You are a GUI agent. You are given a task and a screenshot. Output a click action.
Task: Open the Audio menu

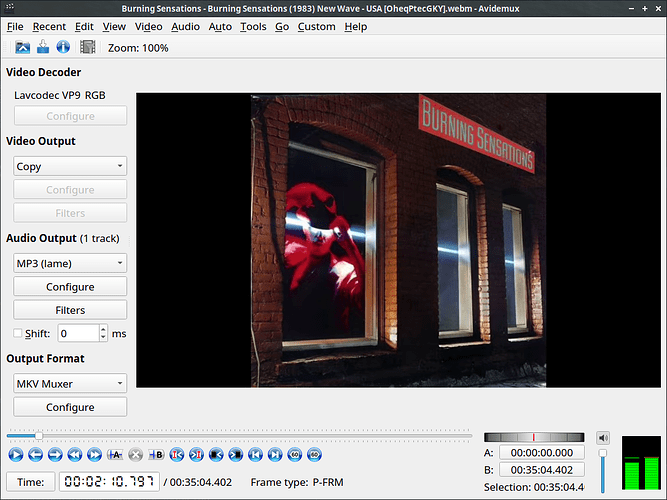pyautogui.click(x=185, y=26)
